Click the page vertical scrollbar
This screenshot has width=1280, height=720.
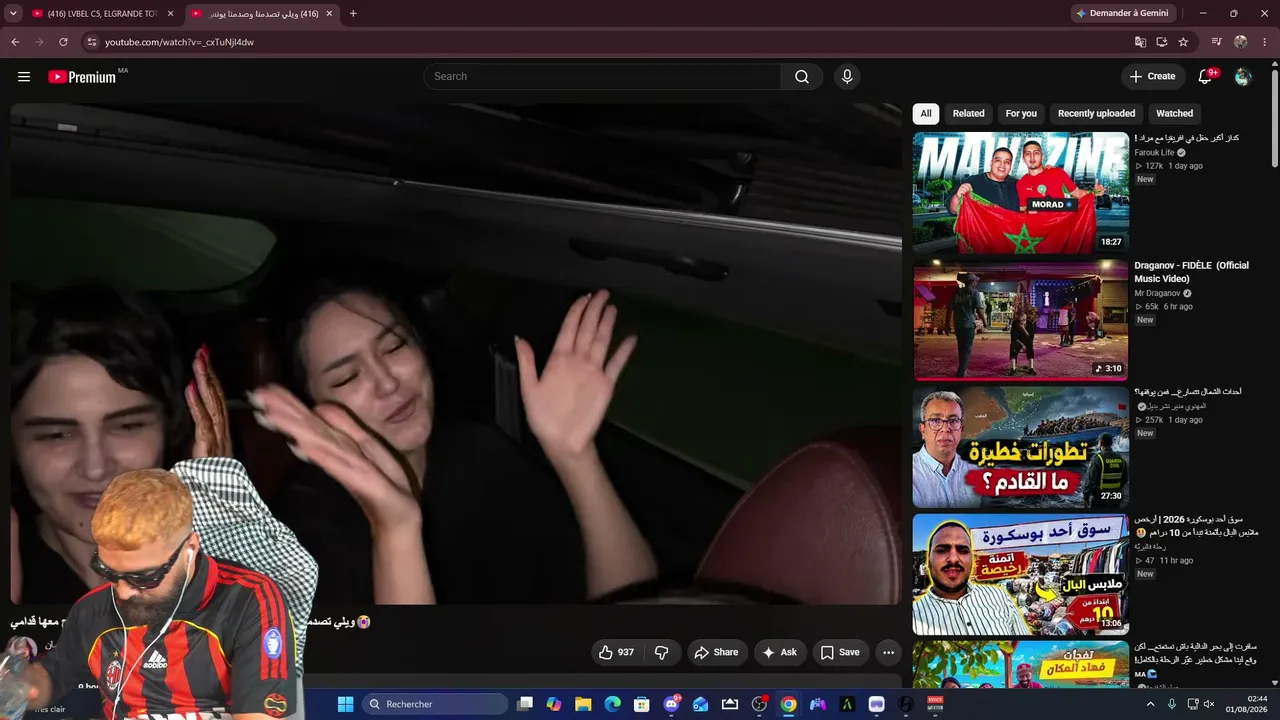click(x=1274, y=118)
